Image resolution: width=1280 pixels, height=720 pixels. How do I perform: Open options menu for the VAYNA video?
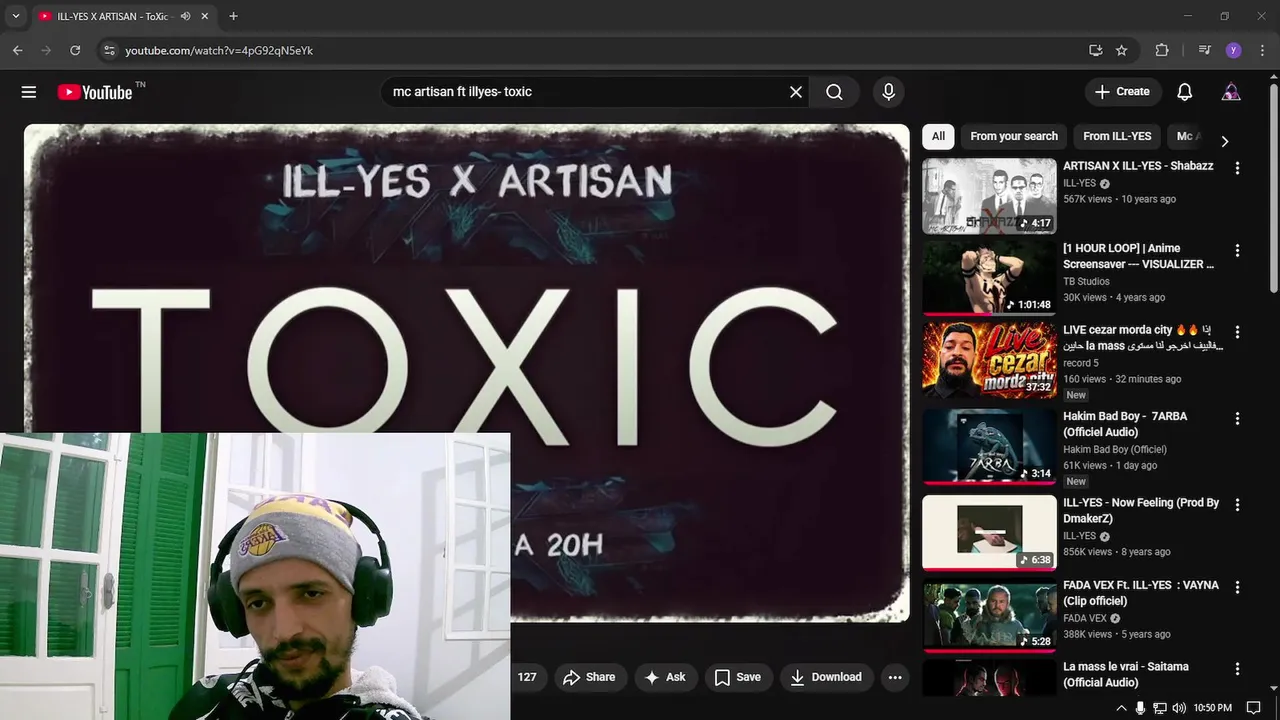(1237, 587)
